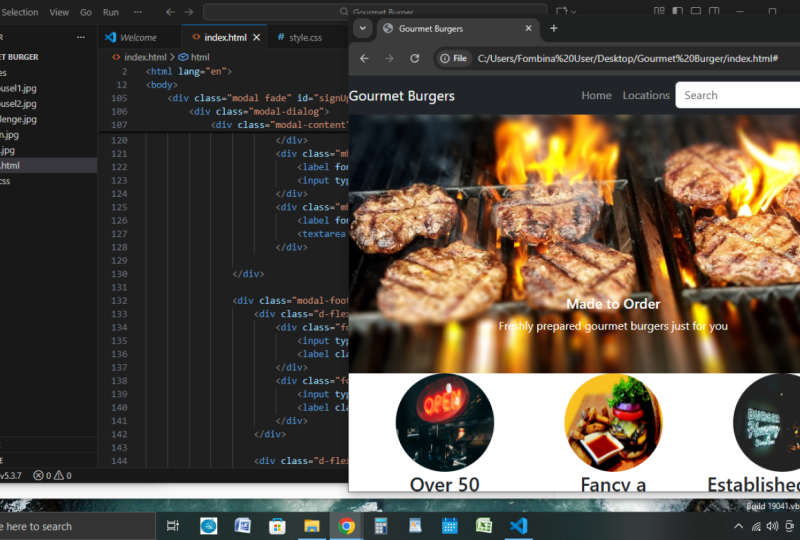Image resolution: width=800 pixels, height=540 pixels.
Task: Open Microsoft Store from taskbar
Action: coord(277,526)
